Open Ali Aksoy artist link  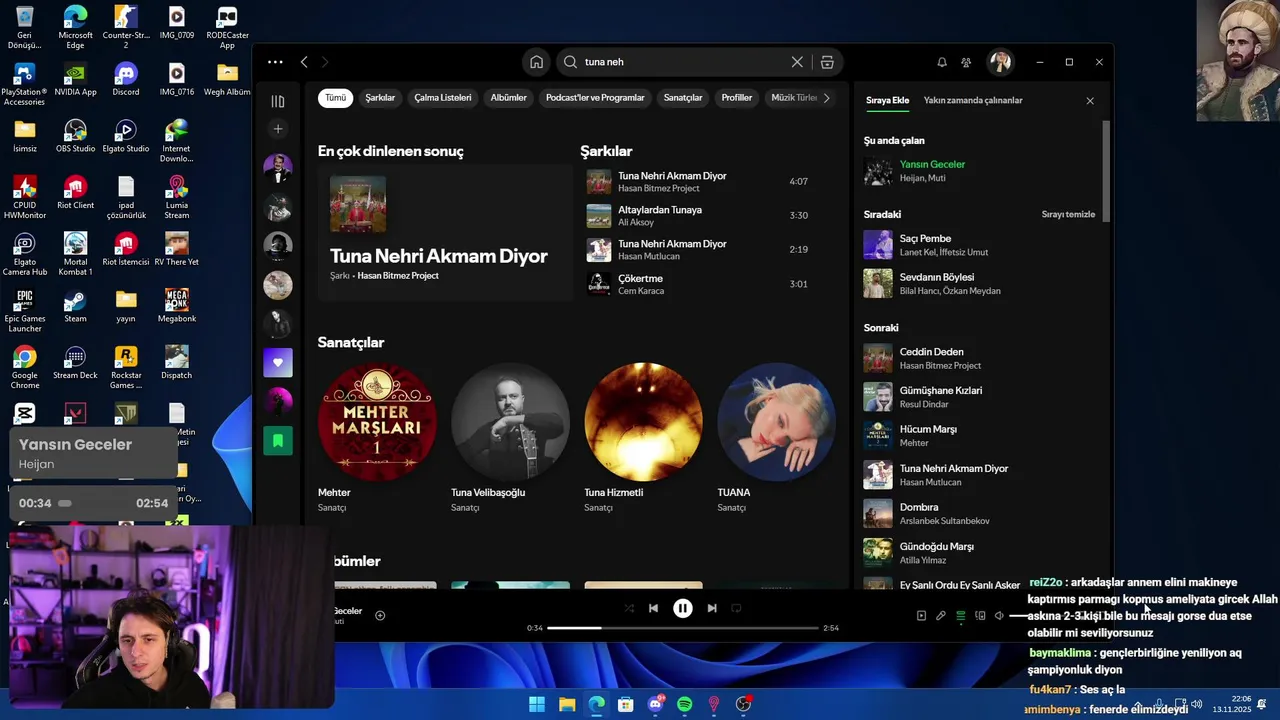tap(635, 222)
